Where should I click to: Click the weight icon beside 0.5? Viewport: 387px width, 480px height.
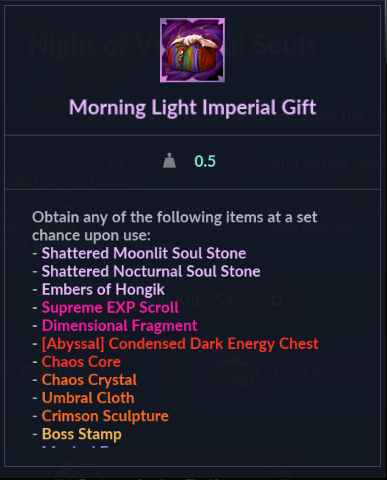pyautogui.click(x=169, y=161)
